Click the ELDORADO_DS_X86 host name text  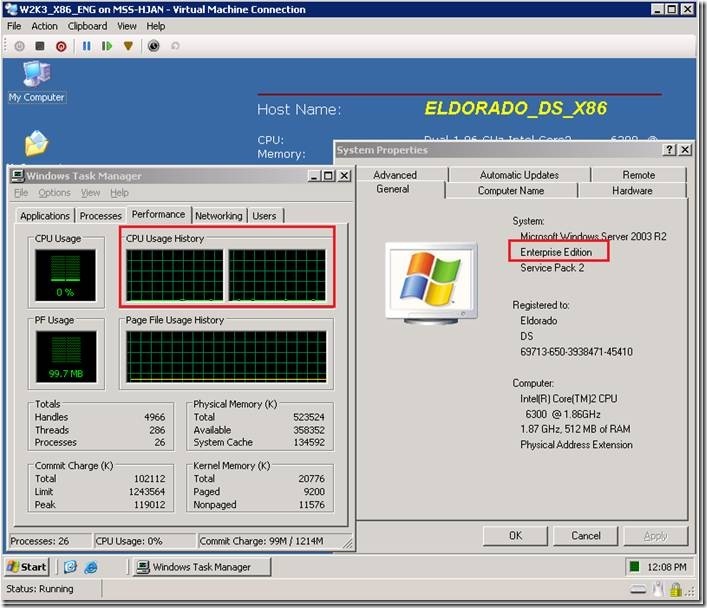[516, 109]
